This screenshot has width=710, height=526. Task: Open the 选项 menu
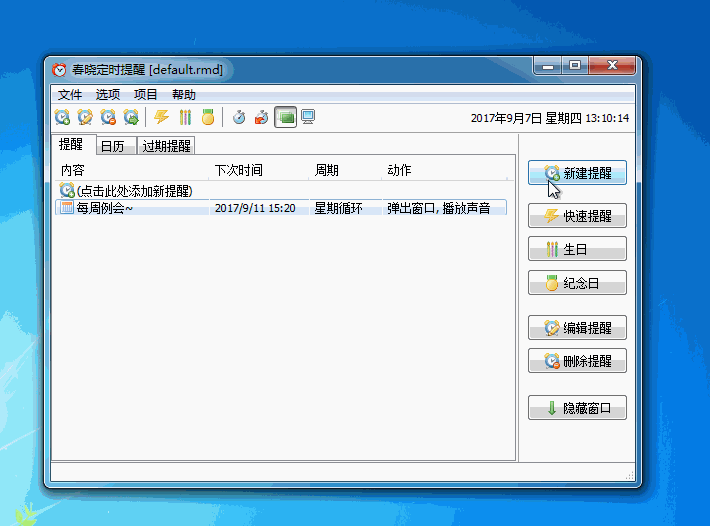click(x=108, y=95)
